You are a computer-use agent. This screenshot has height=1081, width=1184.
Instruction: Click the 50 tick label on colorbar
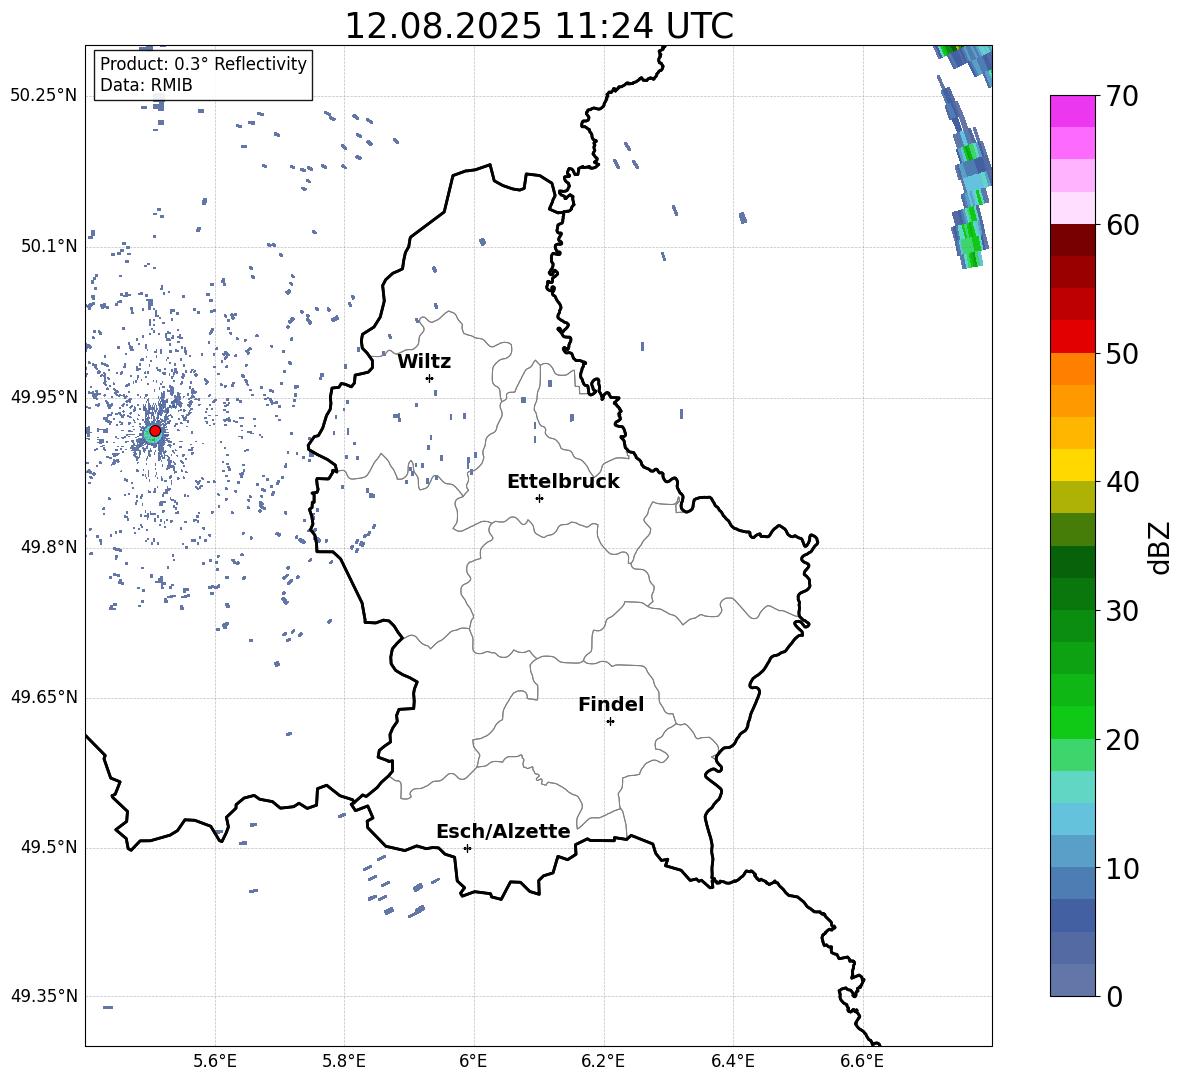point(1122,353)
